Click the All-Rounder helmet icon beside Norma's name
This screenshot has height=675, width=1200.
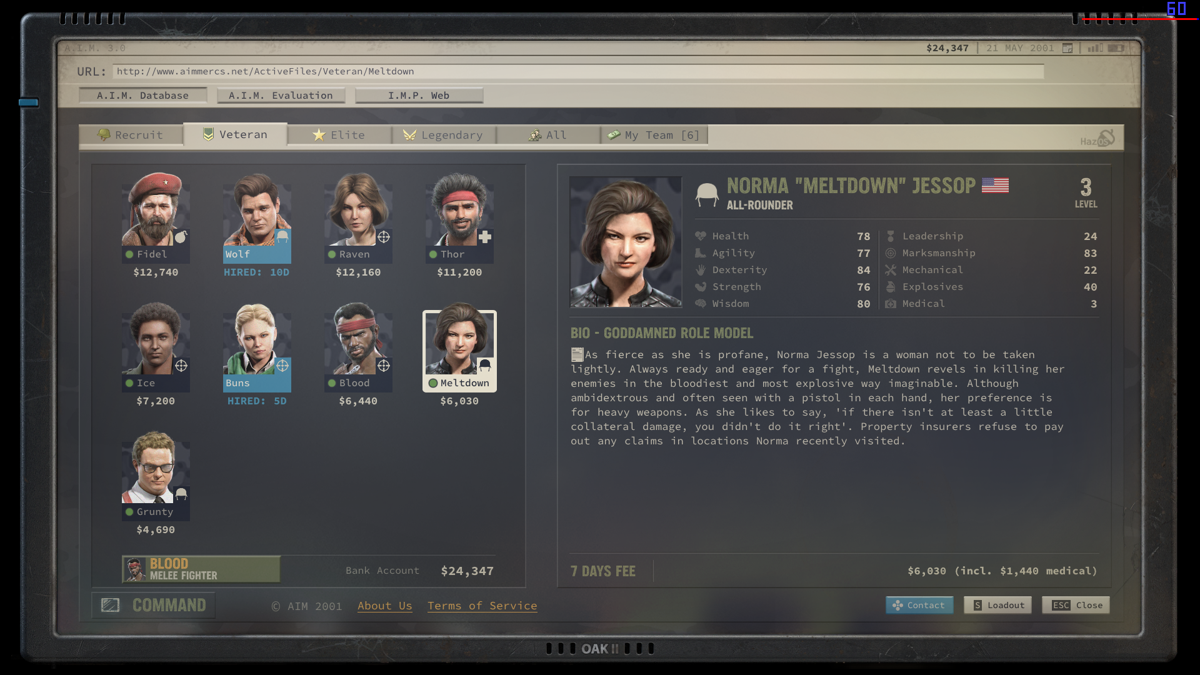(x=707, y=194)
